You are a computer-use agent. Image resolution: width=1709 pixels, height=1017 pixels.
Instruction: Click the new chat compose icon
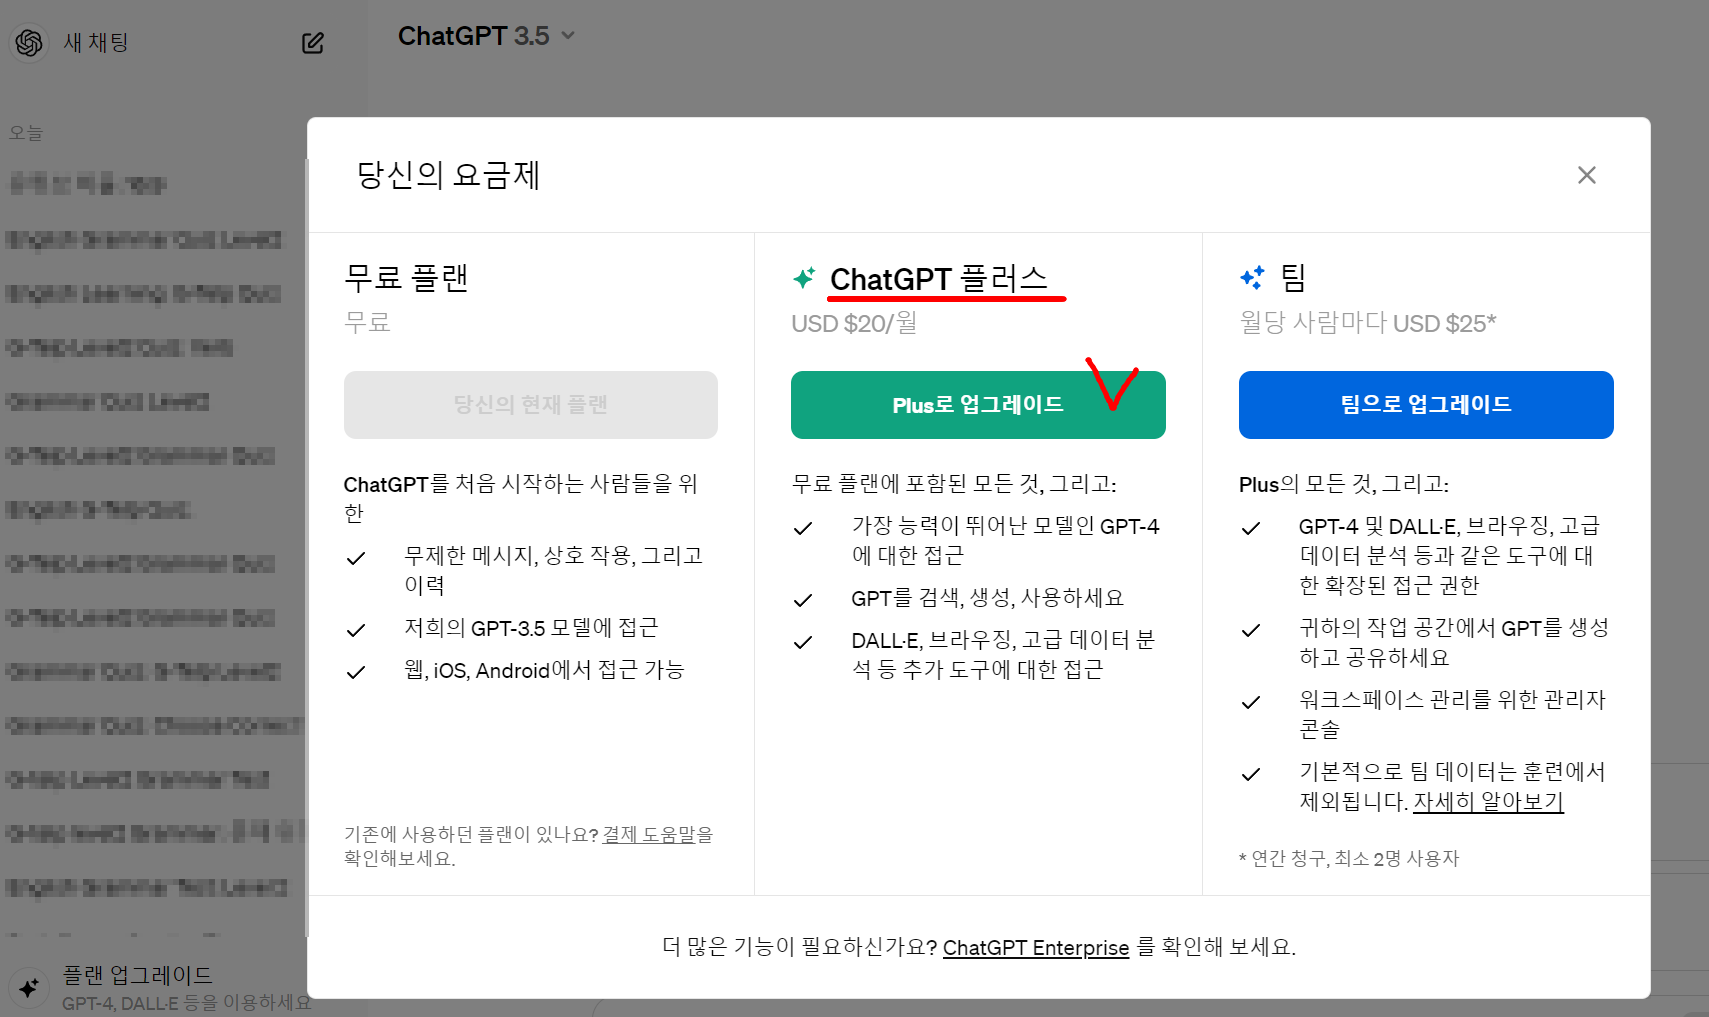coord(313,43)
